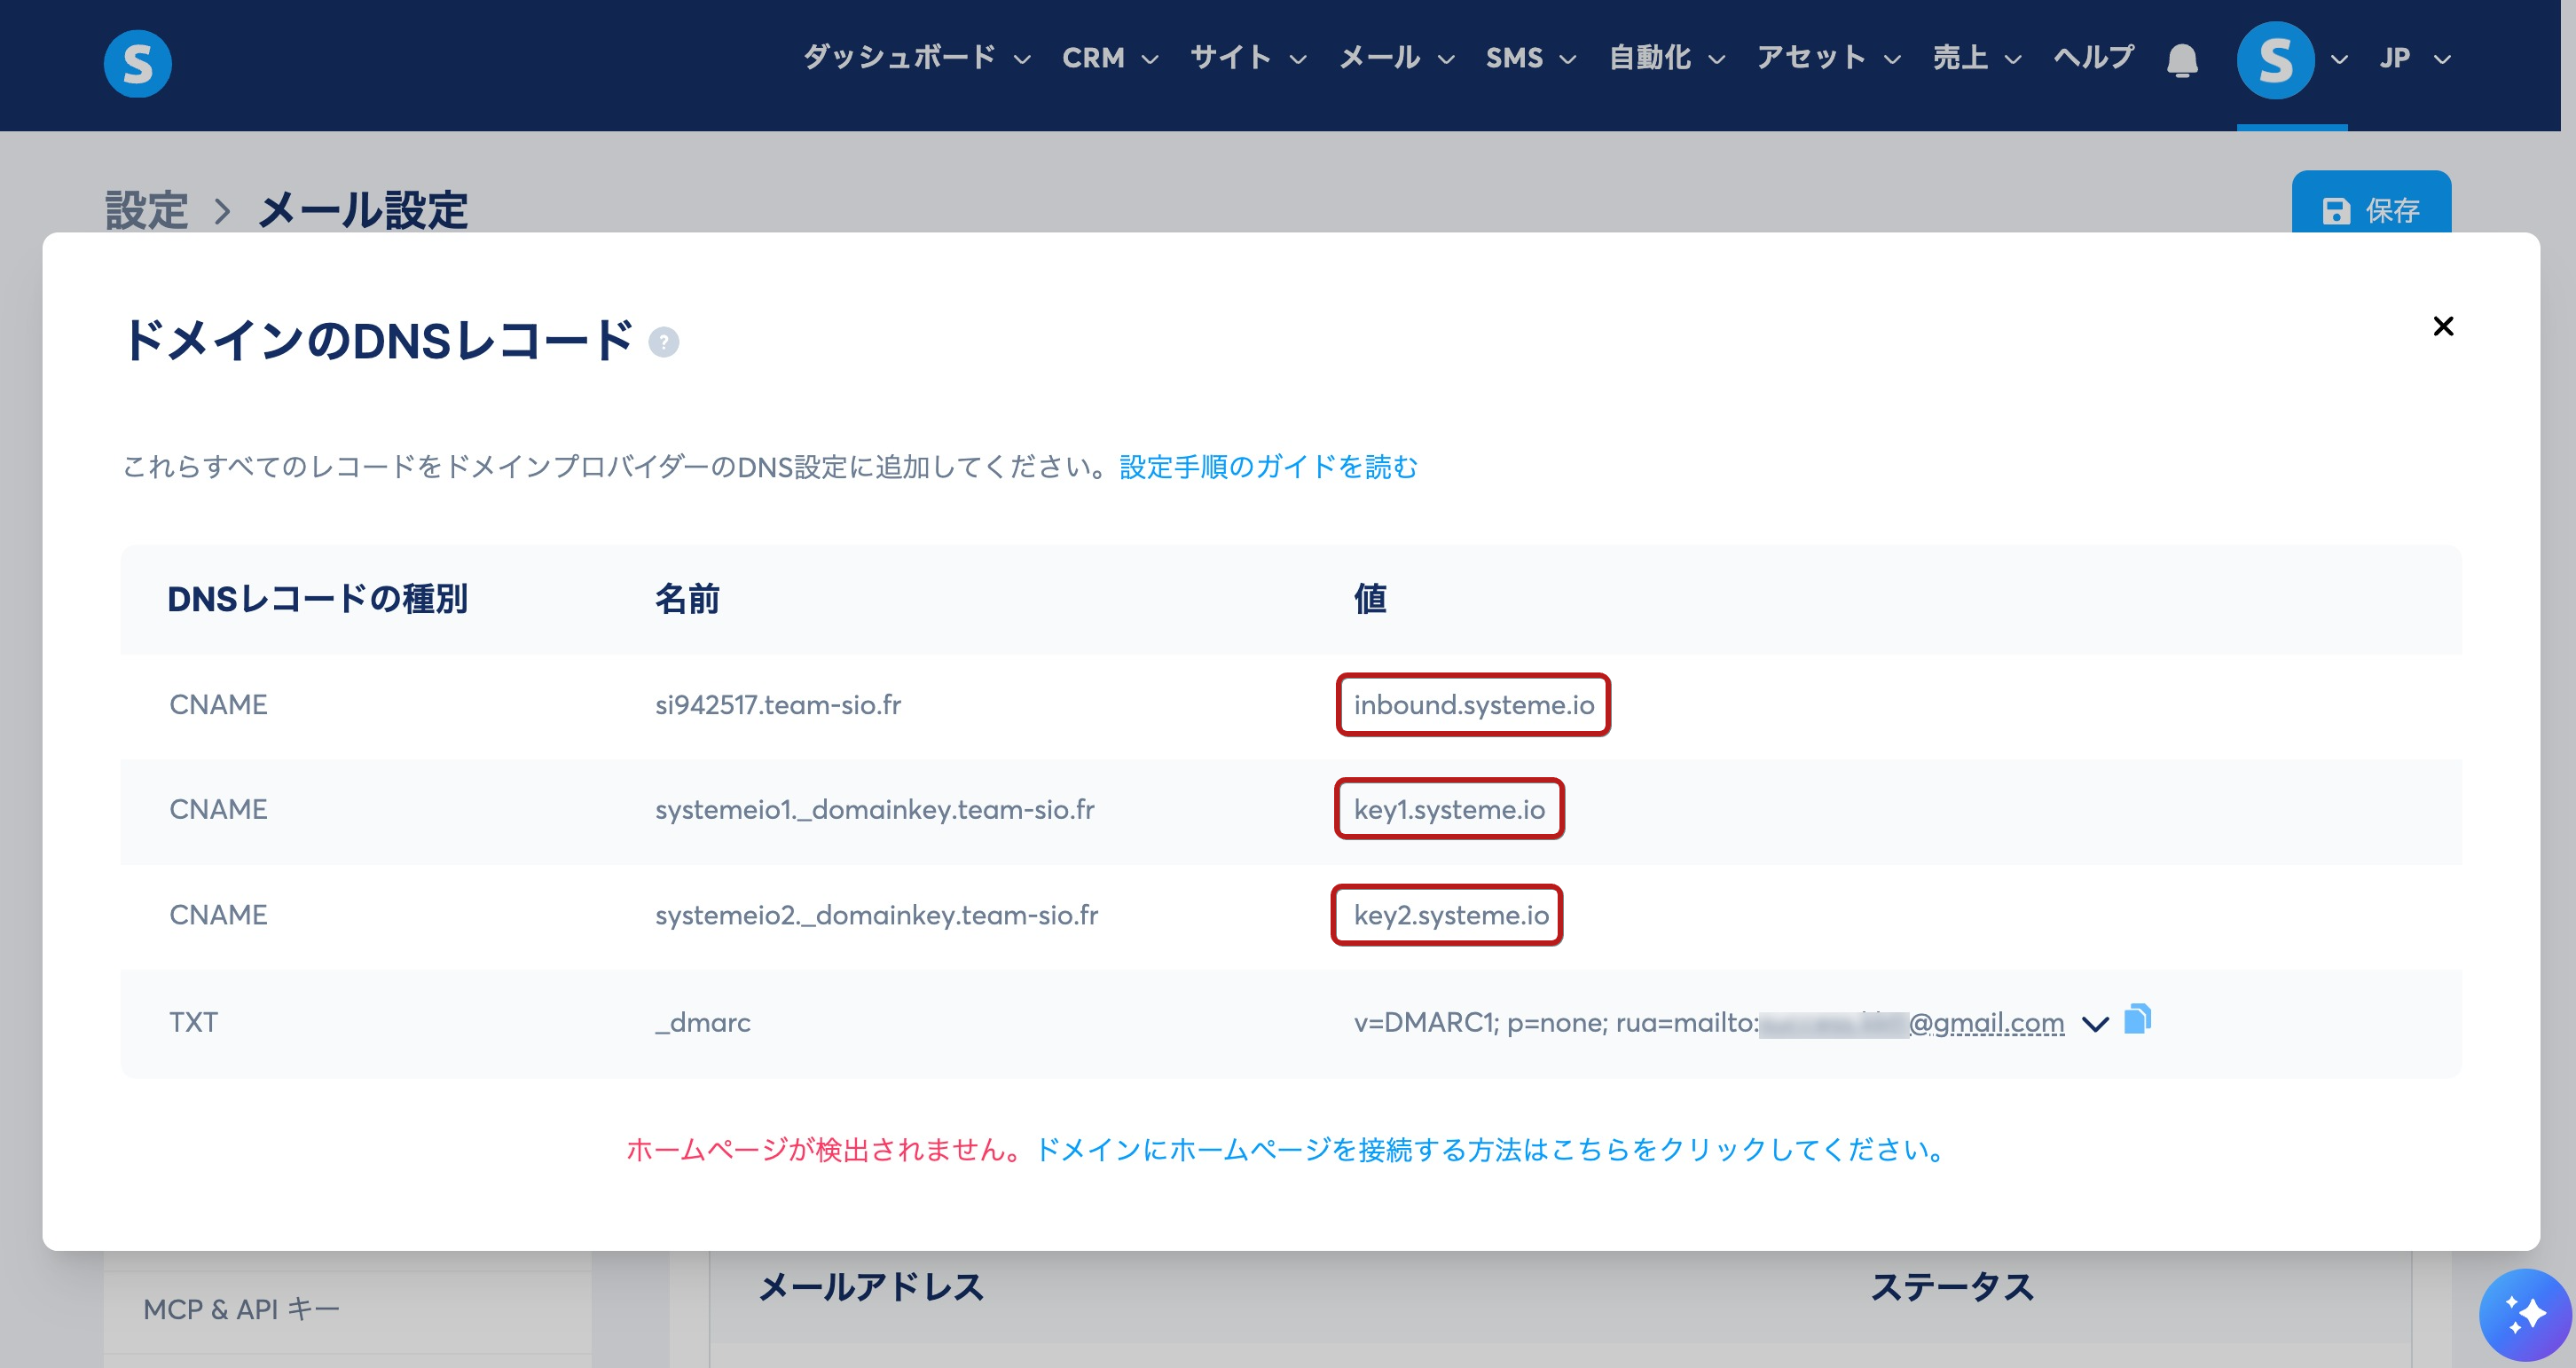This screenshot has height=1368, width=2576.
Task: Select the key1.systeme.io value
Action: [x=1449, y=810]
